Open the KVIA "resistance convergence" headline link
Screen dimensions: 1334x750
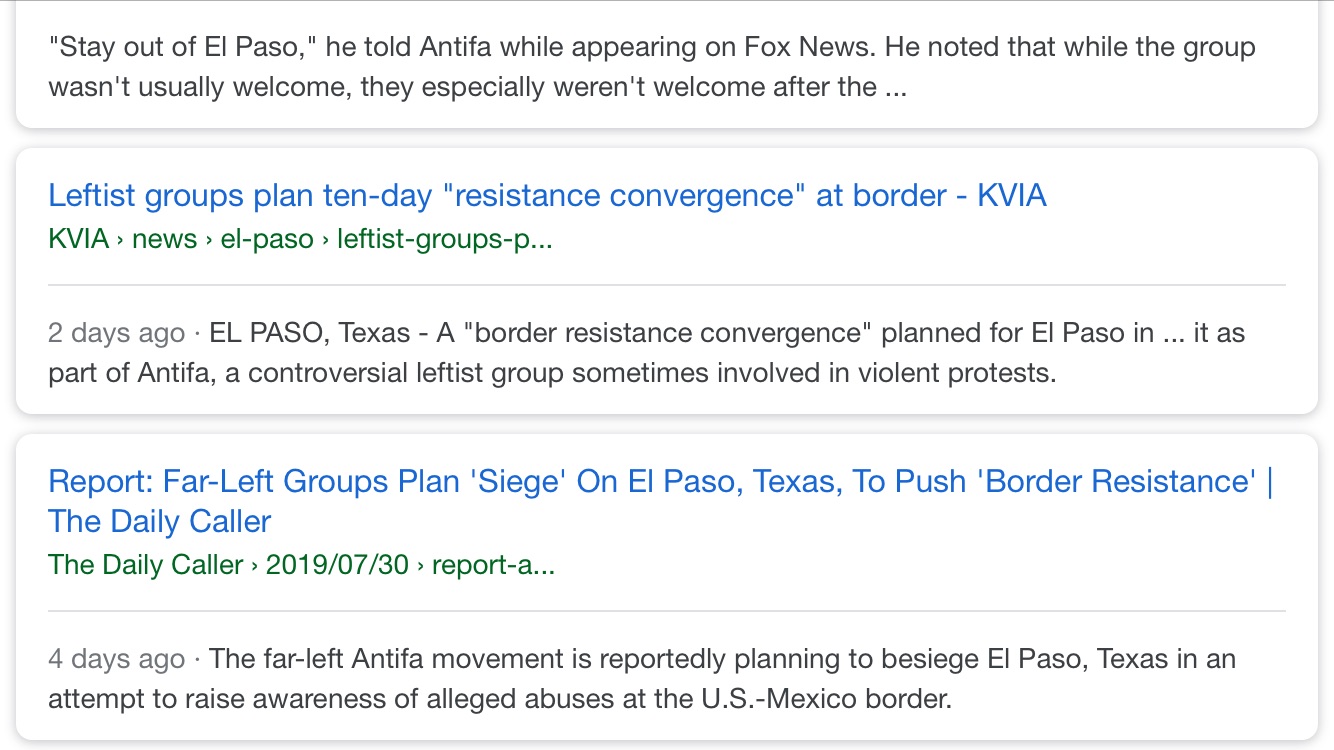pos(547,195)
